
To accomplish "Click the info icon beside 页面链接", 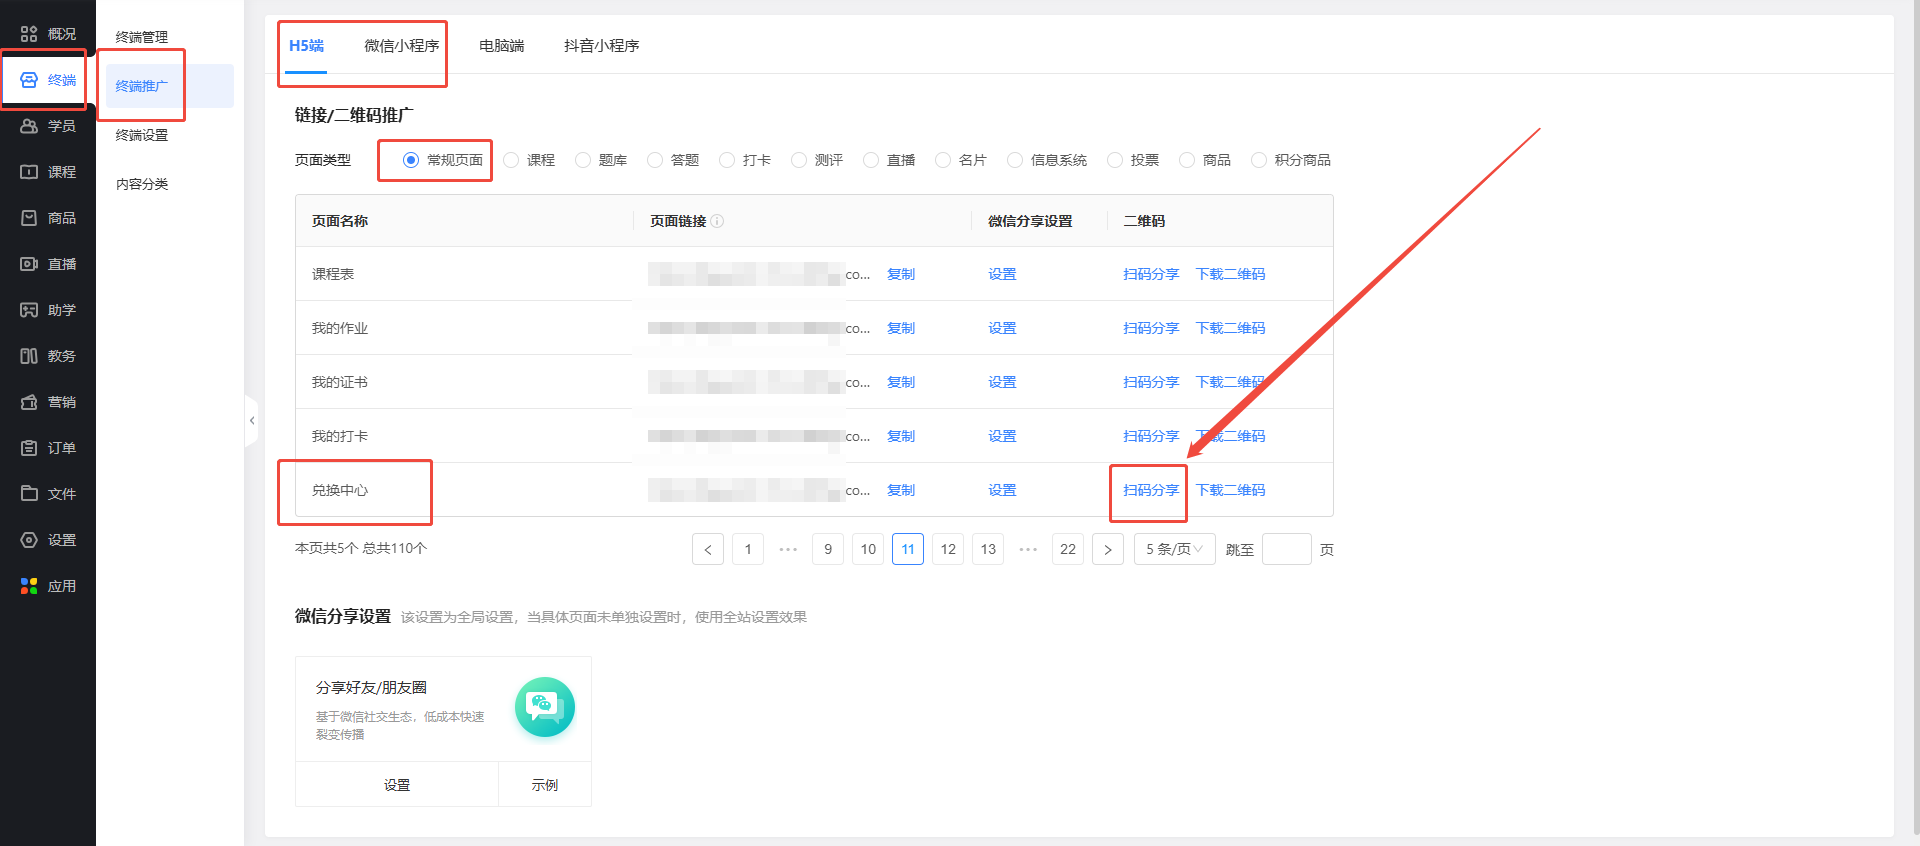I will coord(717,221).
